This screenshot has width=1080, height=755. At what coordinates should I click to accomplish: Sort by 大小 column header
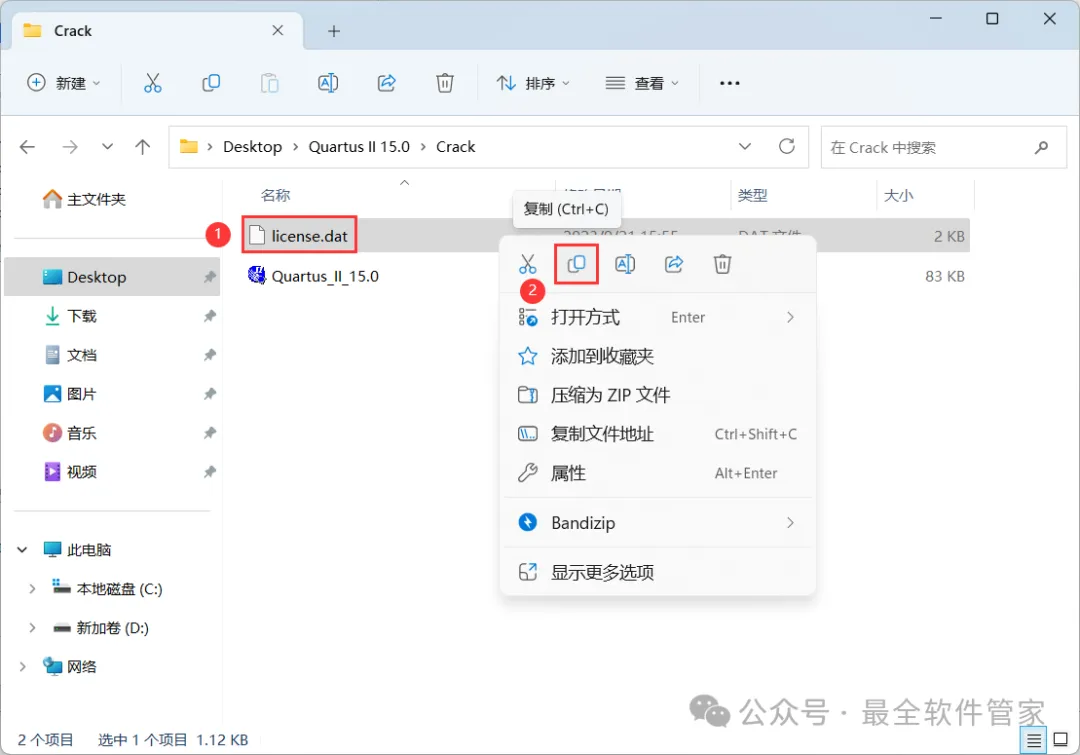pos(898,196)
